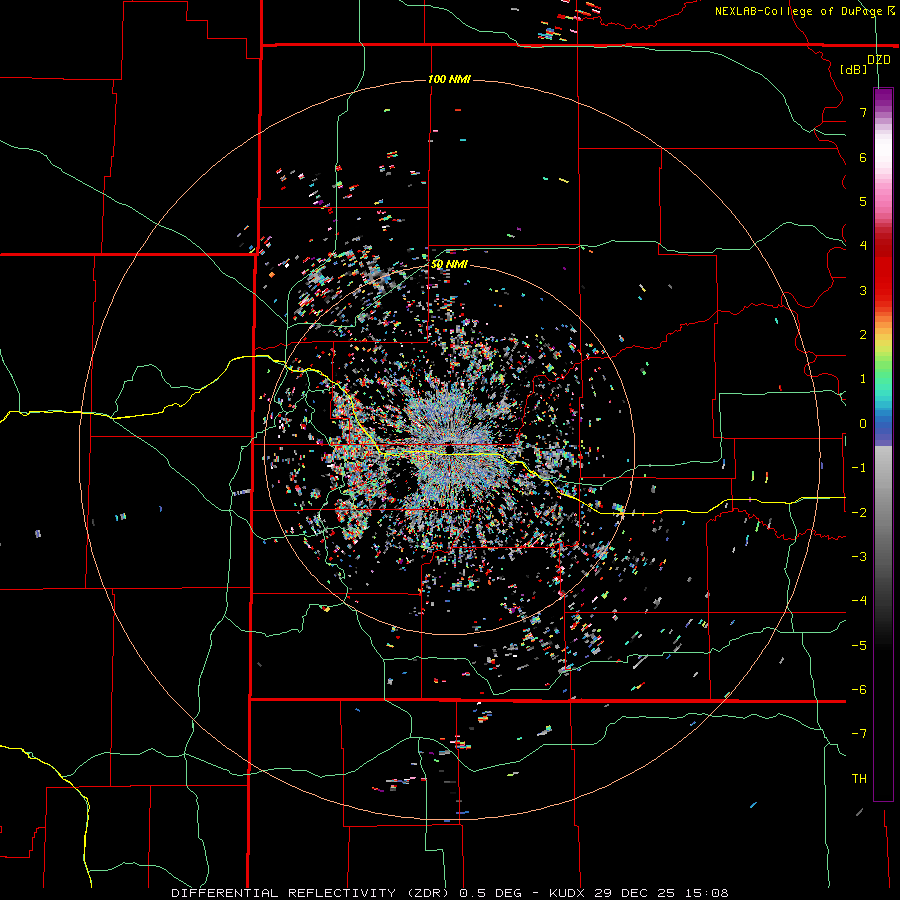Click the -3 value on the color scale
Viewport: 900px width, 900px height.
click(x=859, y=557)
